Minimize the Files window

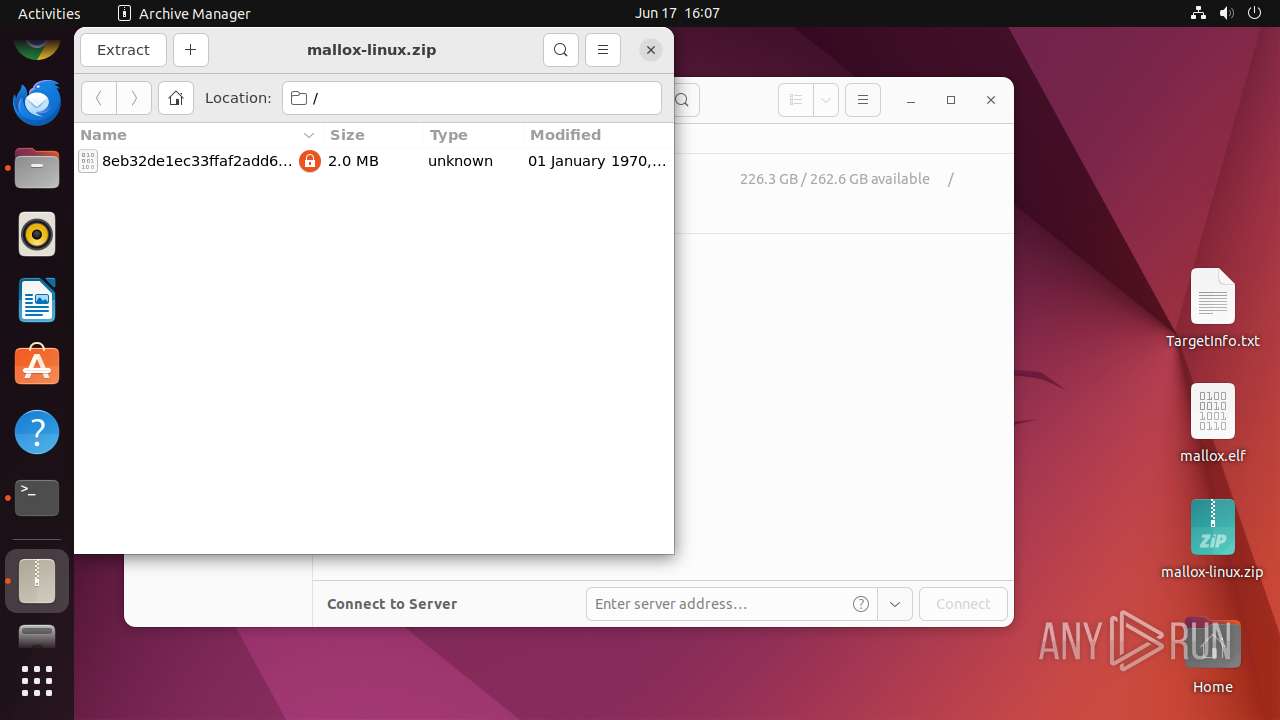pos(911,100)
